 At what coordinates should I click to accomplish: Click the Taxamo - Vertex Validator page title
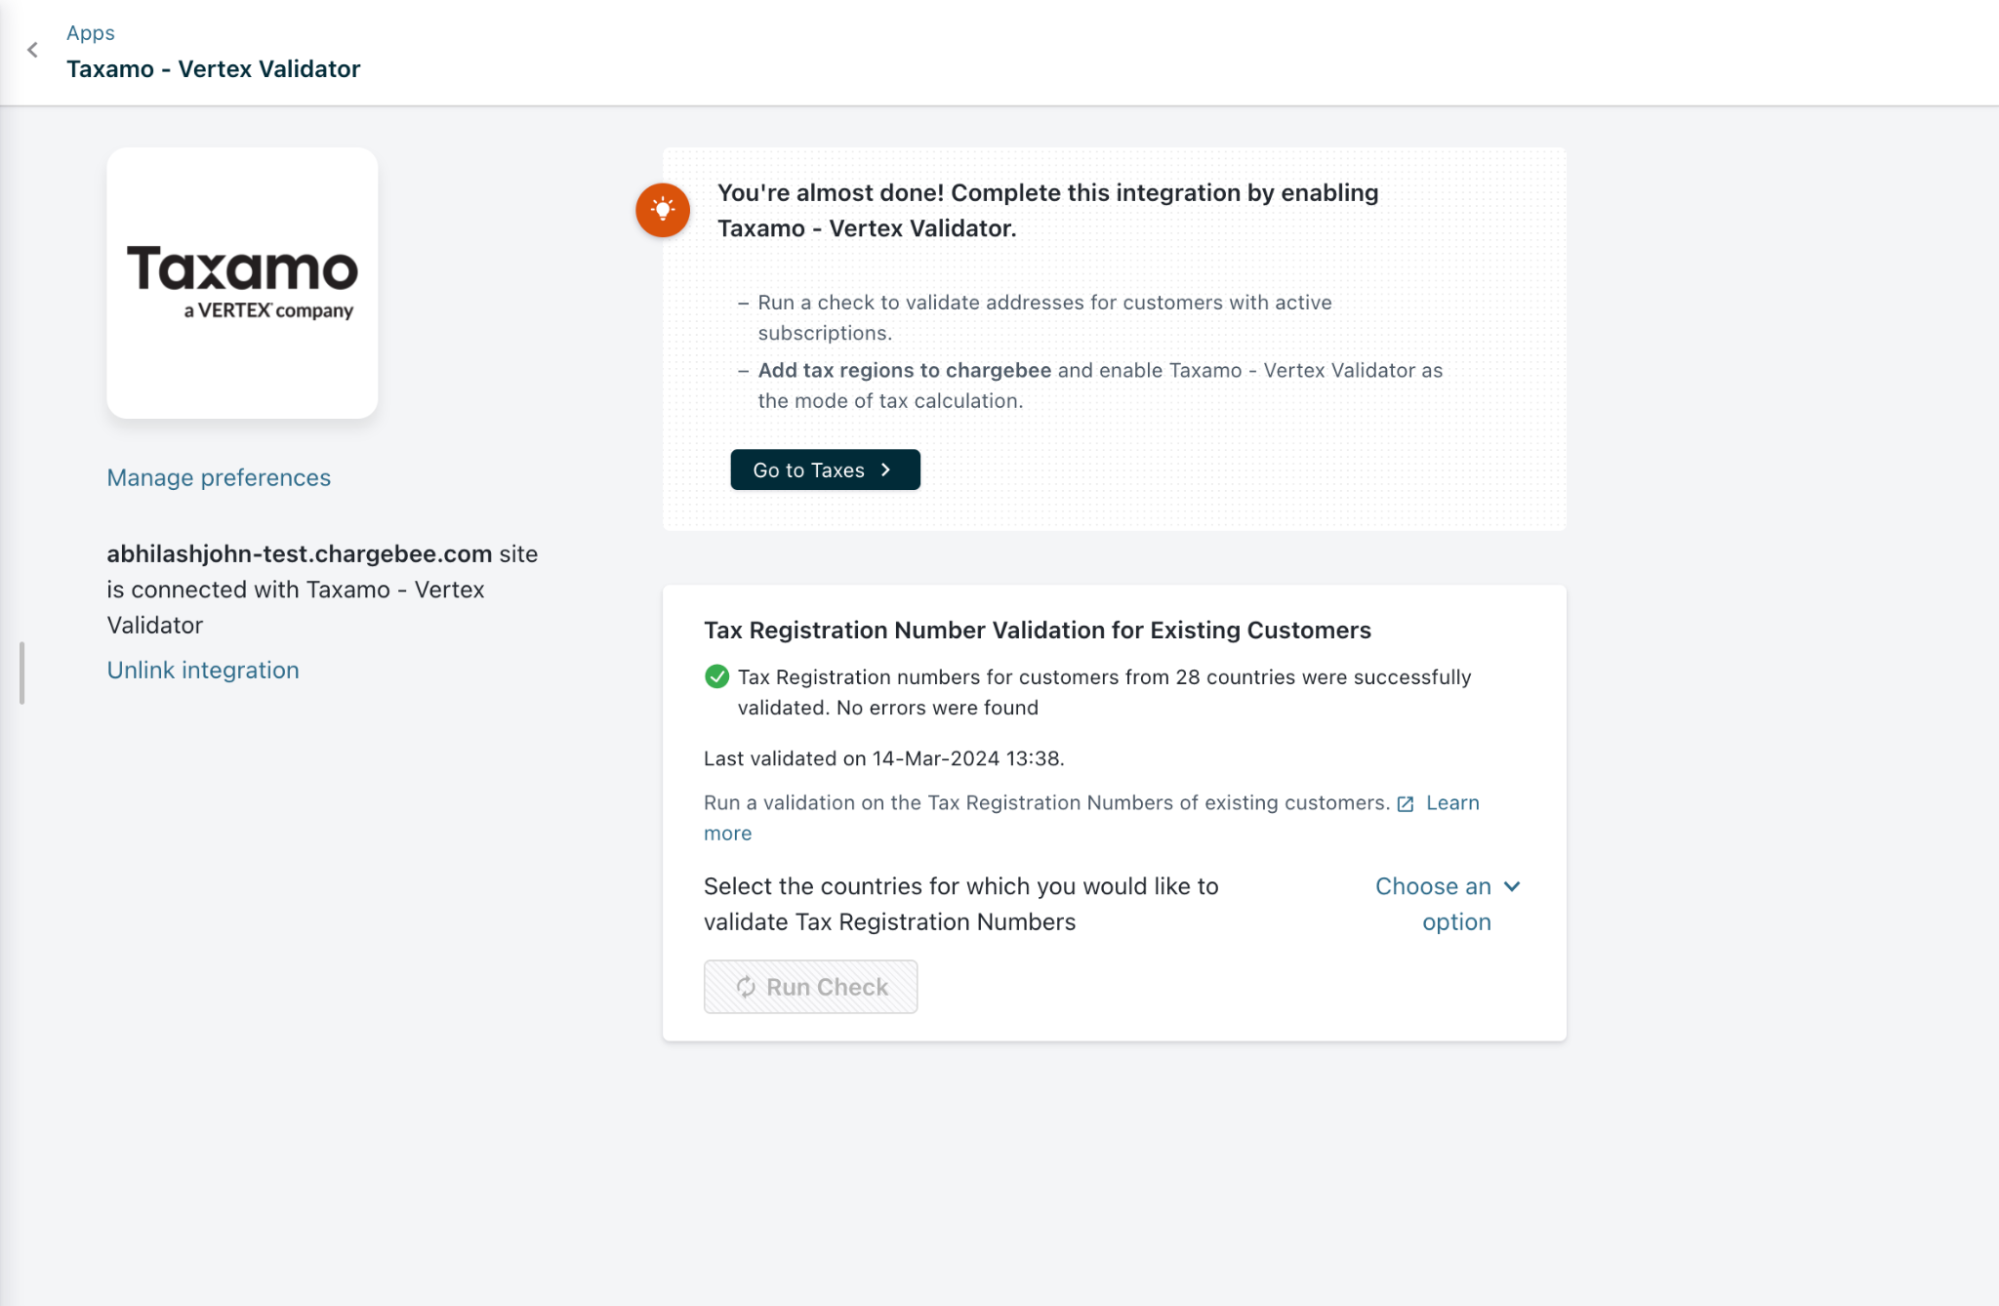(213, 69)
